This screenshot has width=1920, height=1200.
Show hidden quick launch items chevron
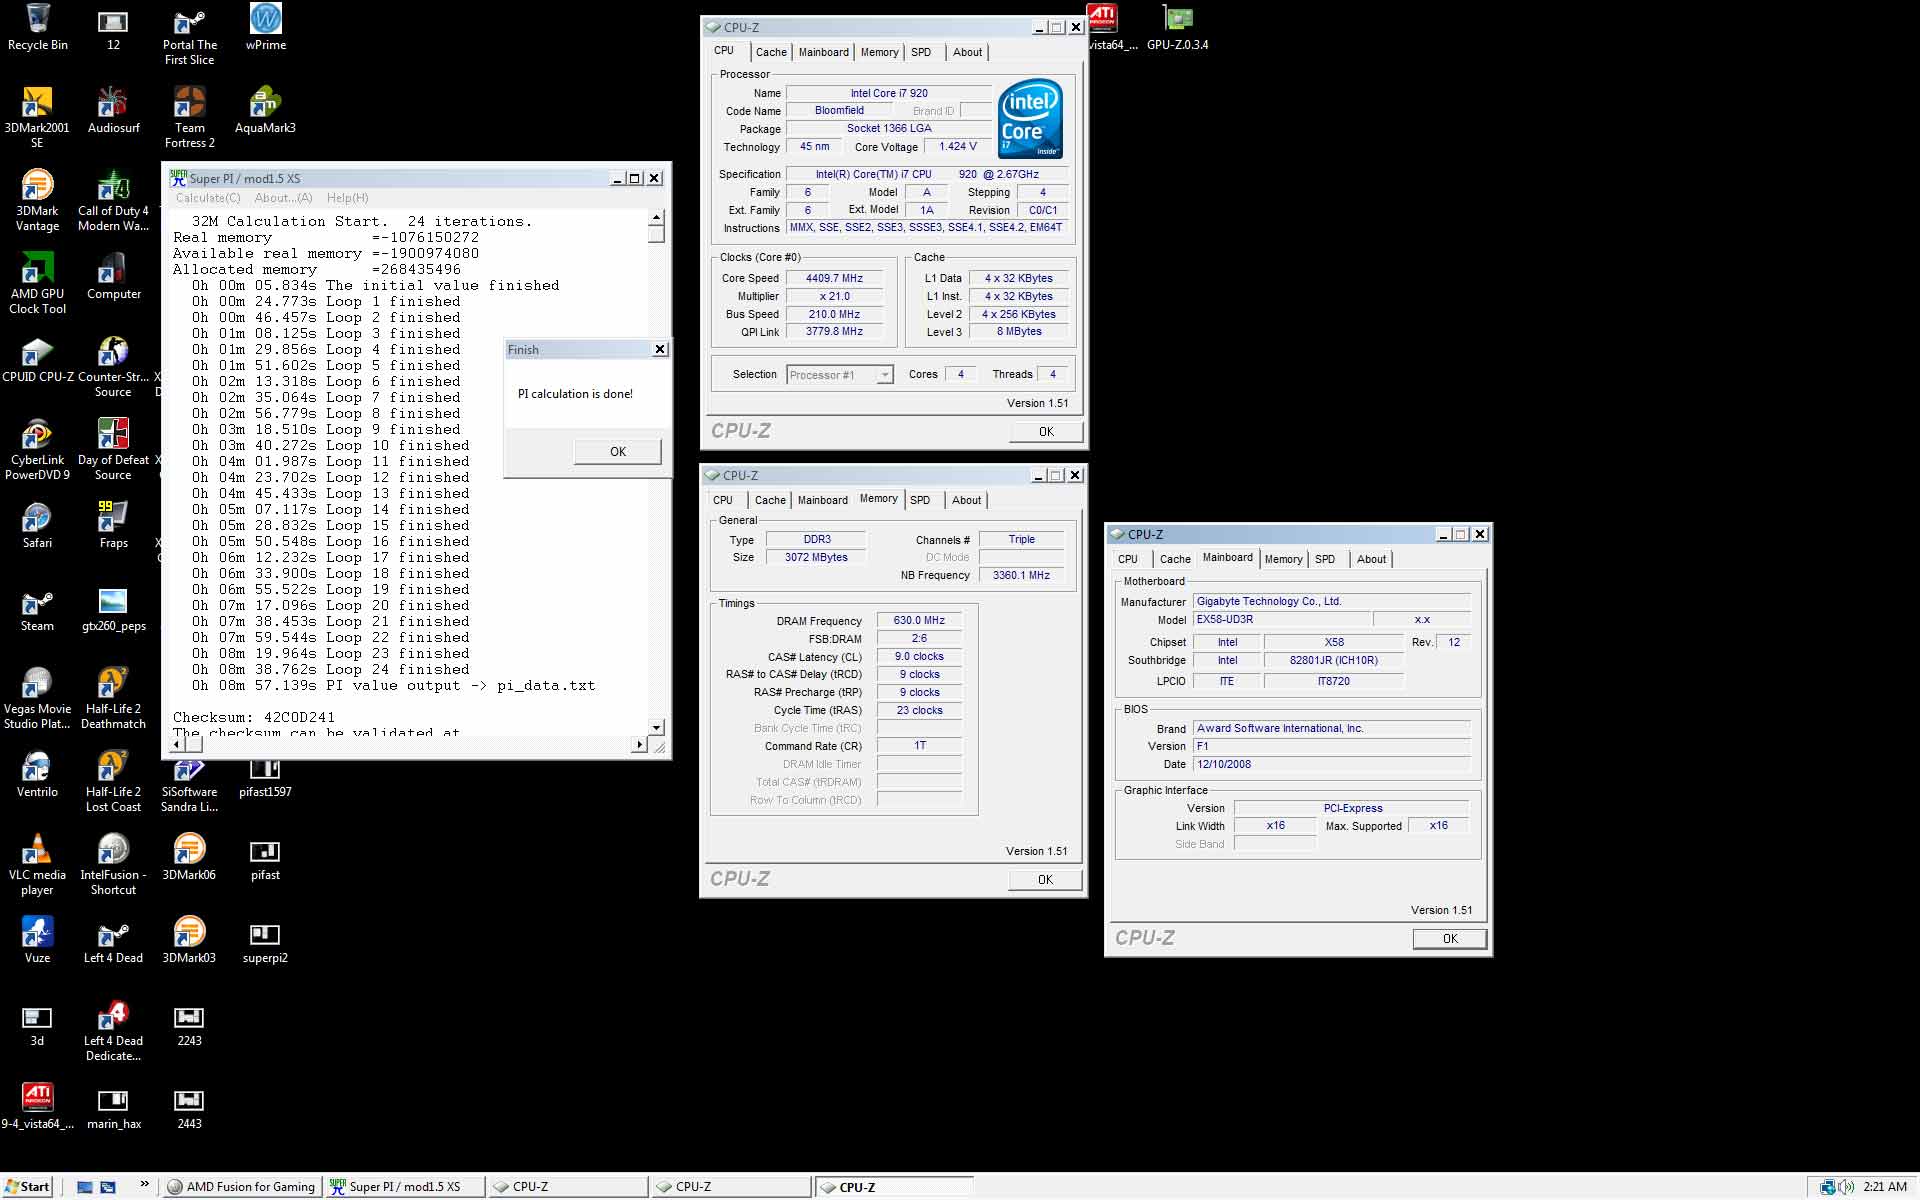tap(144, 1185)
